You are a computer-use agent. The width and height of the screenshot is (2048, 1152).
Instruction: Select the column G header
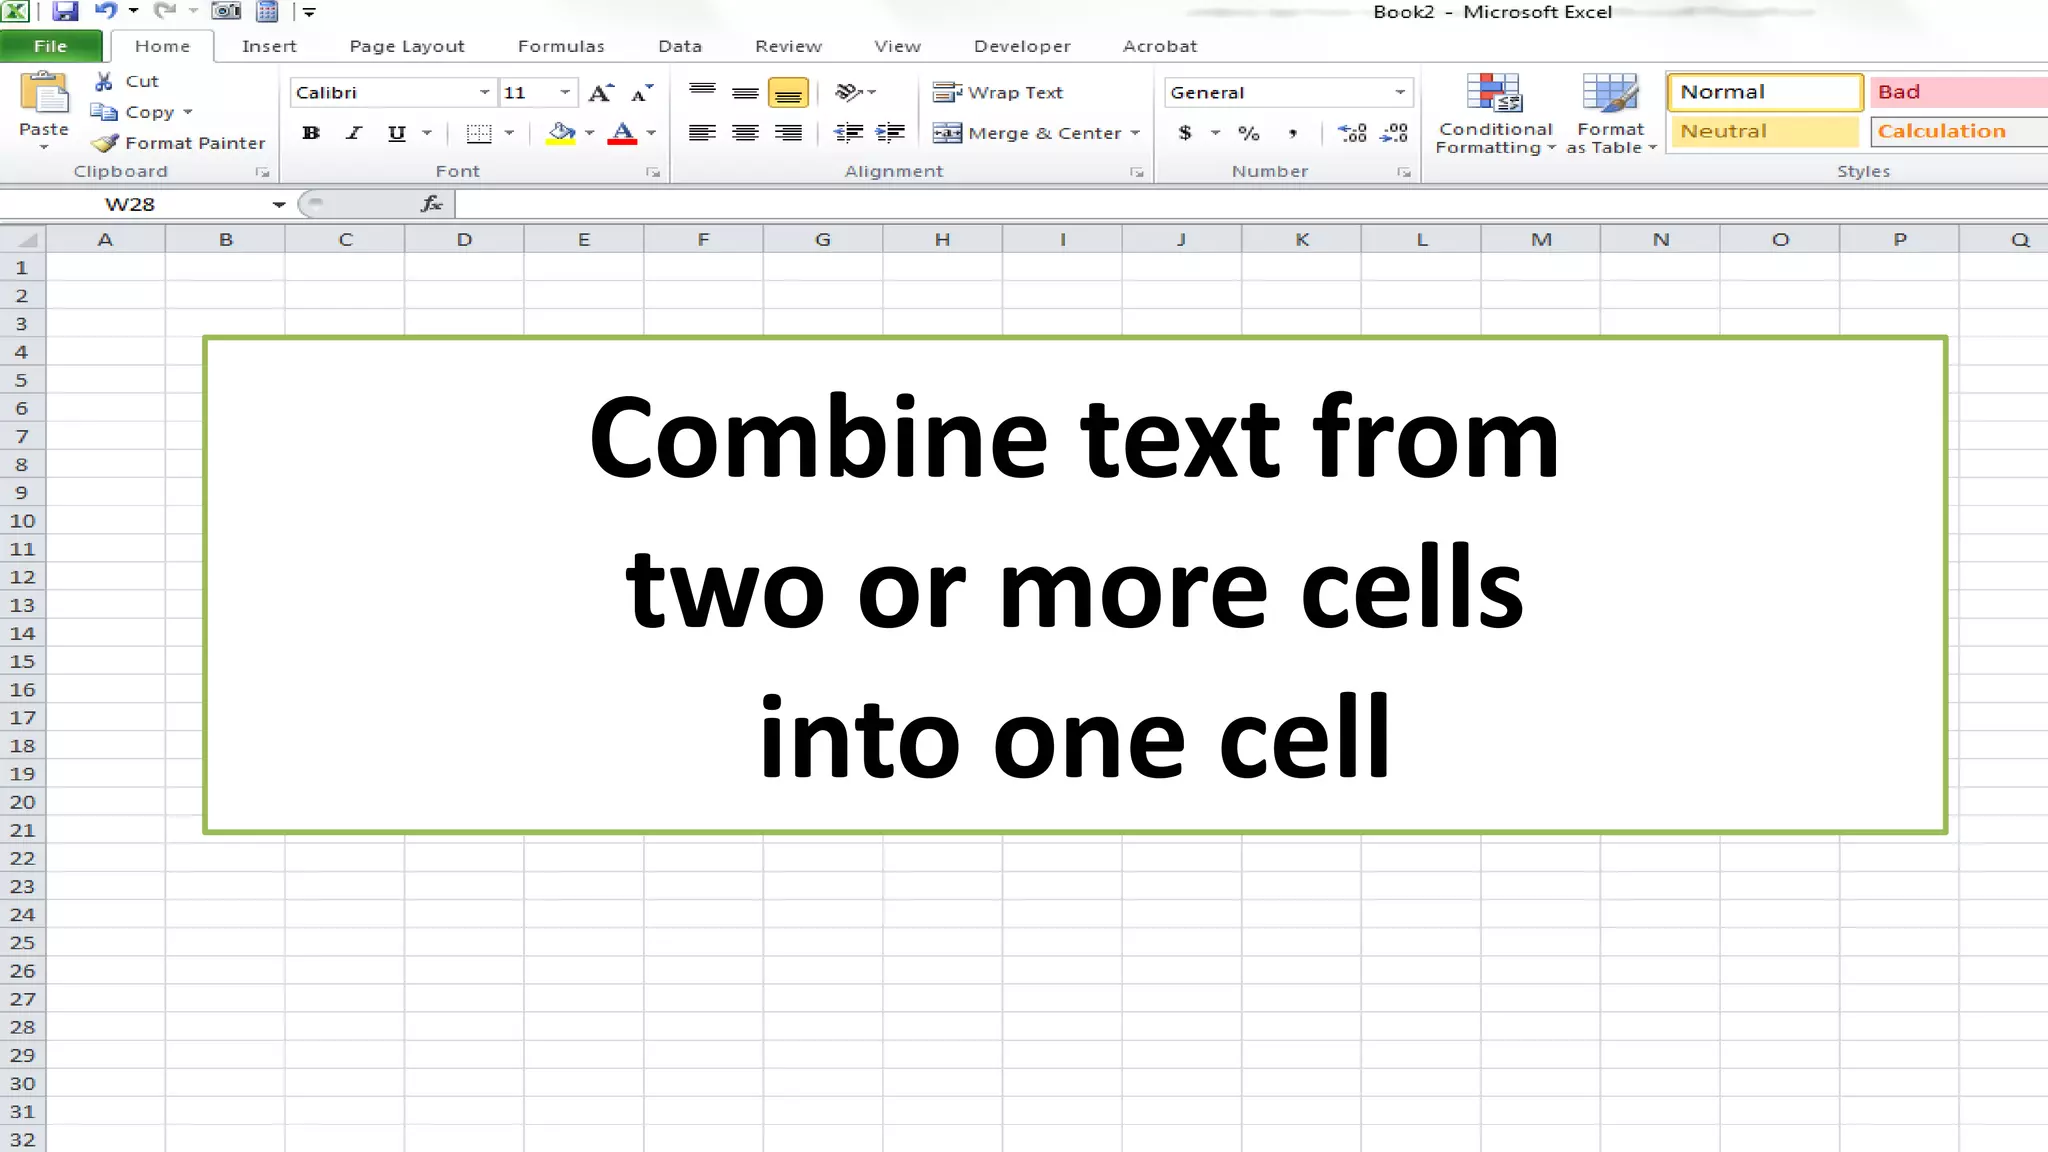click(822, 239)
